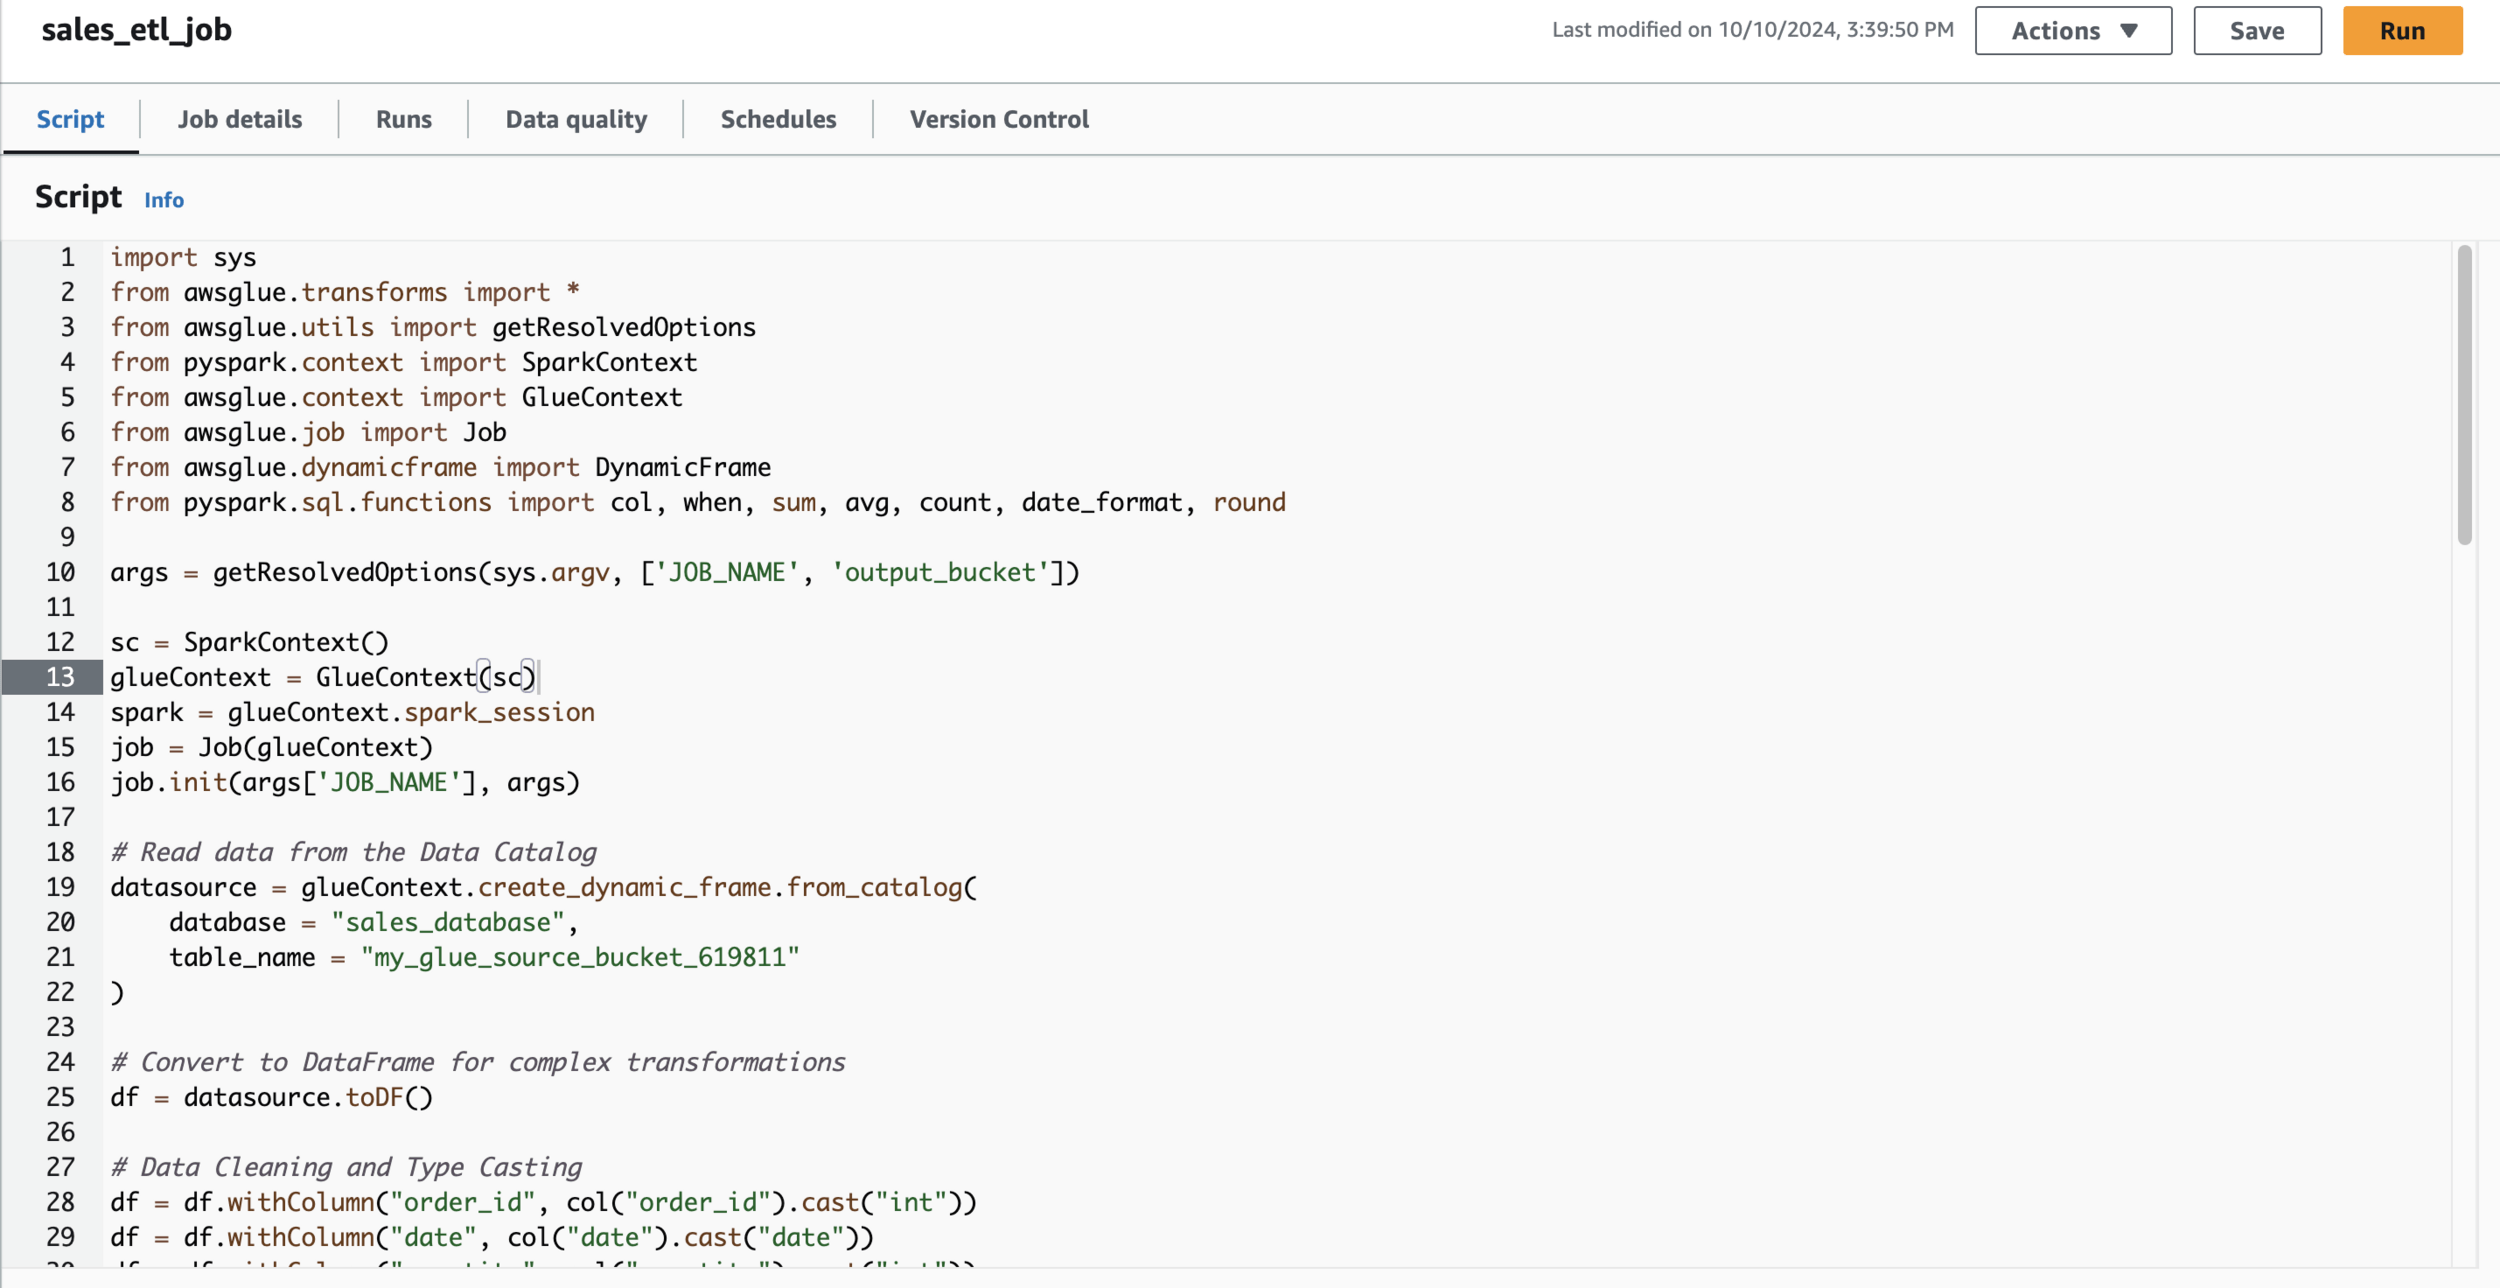Click line number 13 in the gutter
Image resolution: width=2500 pixels, height=1288 pixels.
60,677
